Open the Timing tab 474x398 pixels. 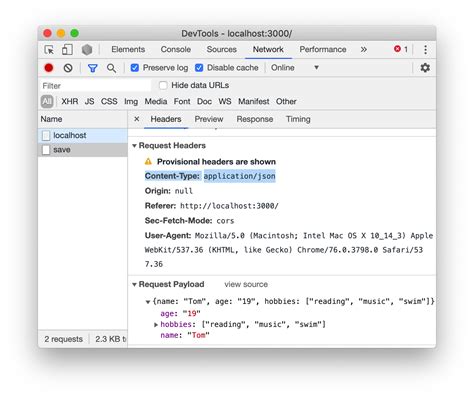[x=298, y=119]
